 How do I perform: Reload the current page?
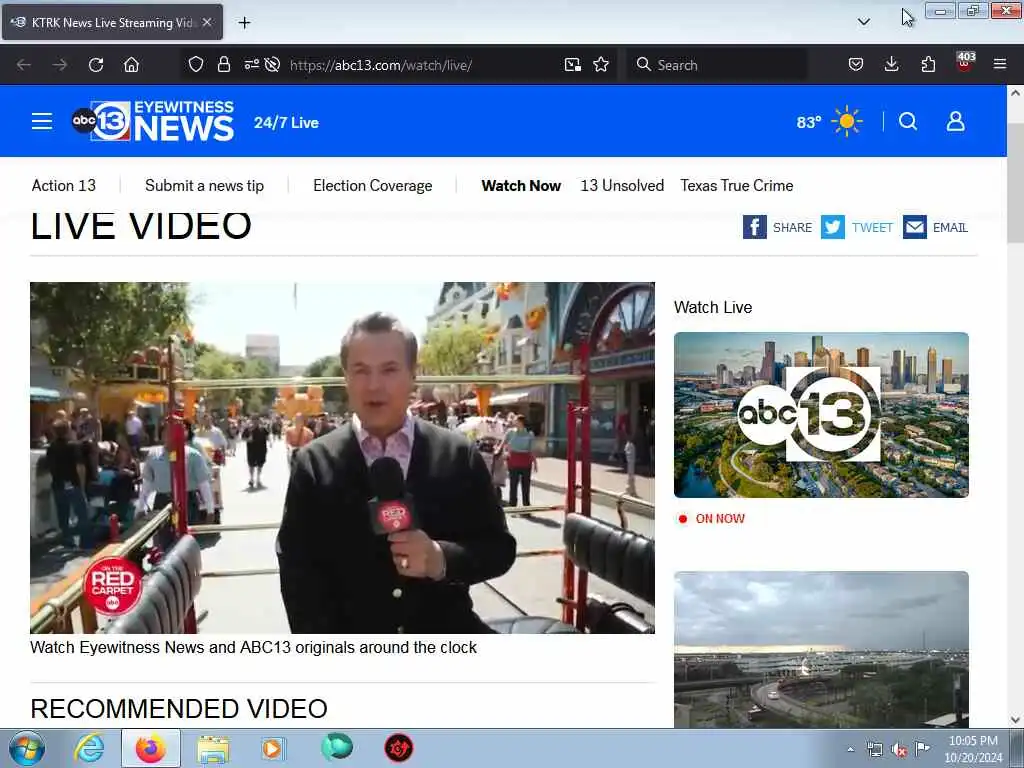pos(96,65)
